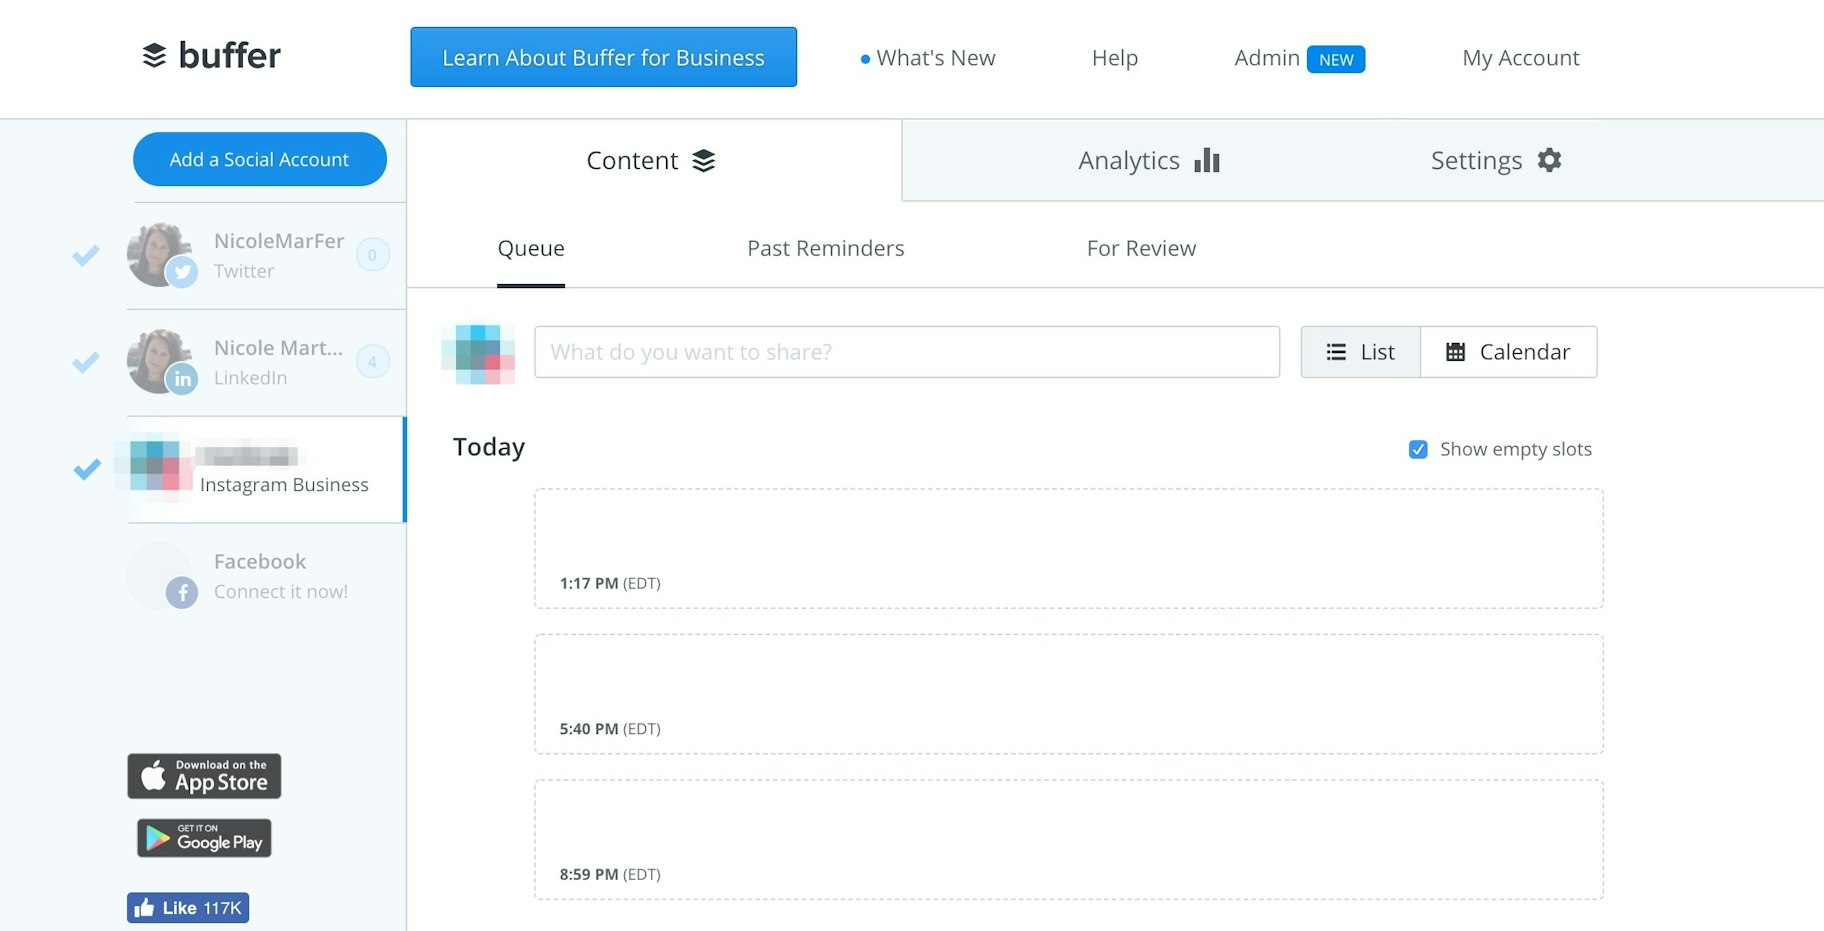Click the Settings gear icon
The image size is (1824, 931).
click(x=1549, y=160)
